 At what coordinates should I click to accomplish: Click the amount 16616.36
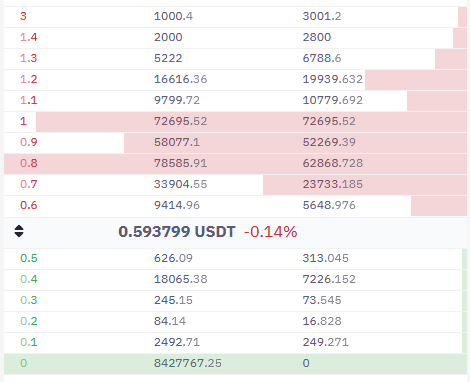(x=180, y=79)
